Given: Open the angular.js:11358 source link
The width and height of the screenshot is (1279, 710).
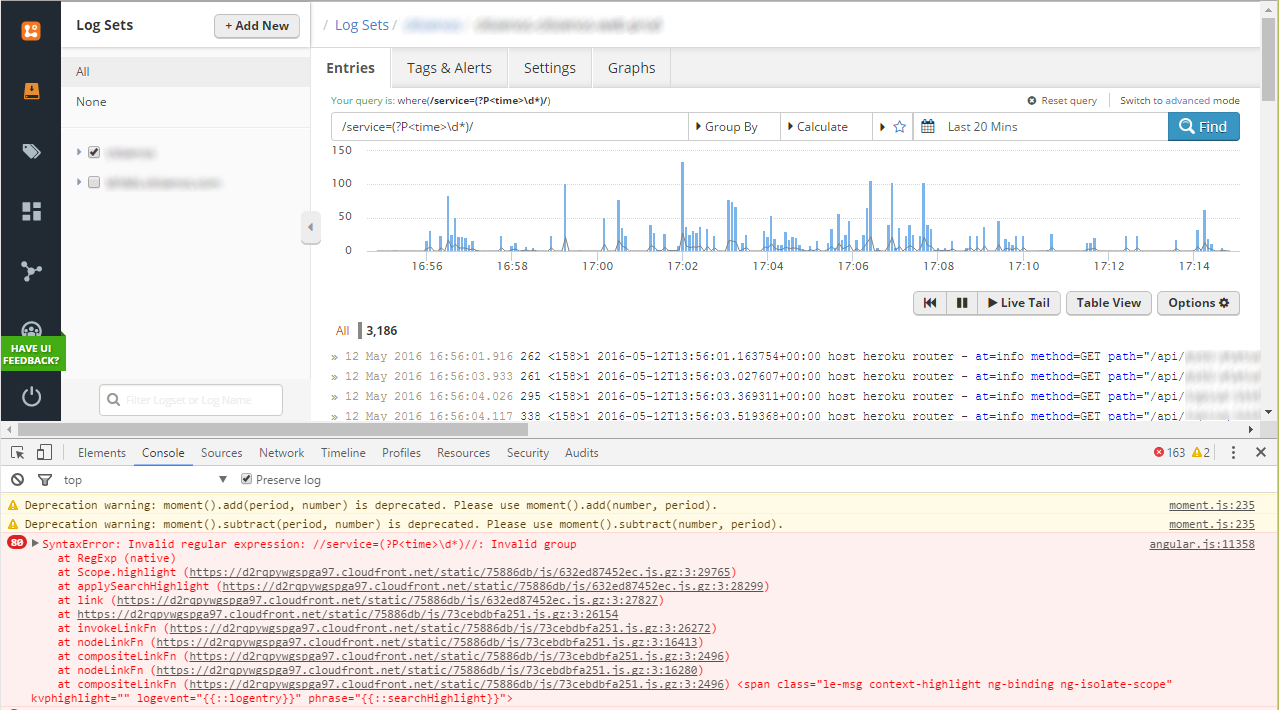Looking at the screenshot, I should coord(1202,544).
